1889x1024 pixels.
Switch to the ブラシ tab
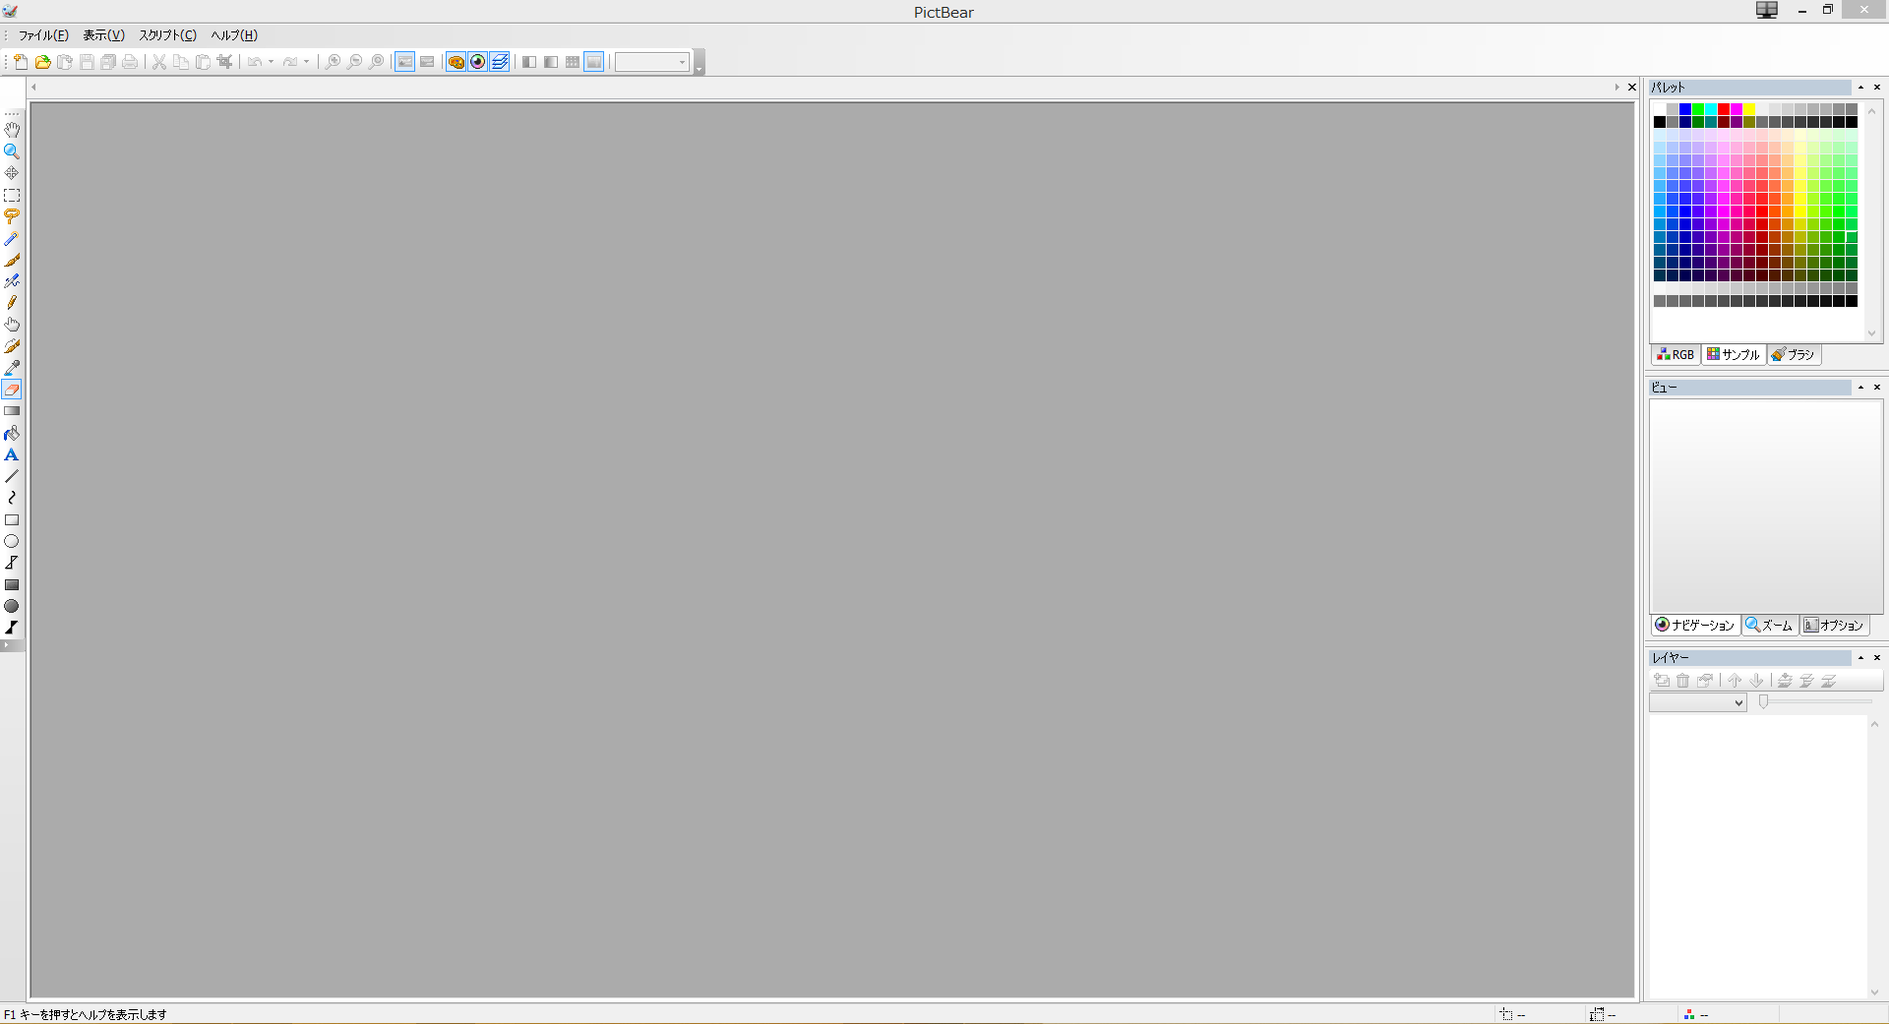point(1793,355)
